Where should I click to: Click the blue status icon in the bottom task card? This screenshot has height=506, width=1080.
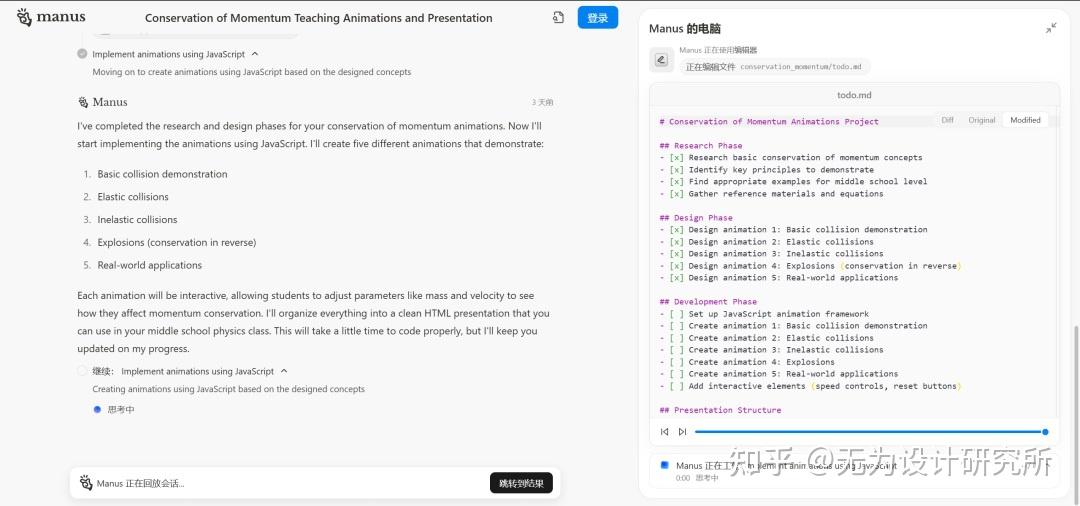(664, 465)
